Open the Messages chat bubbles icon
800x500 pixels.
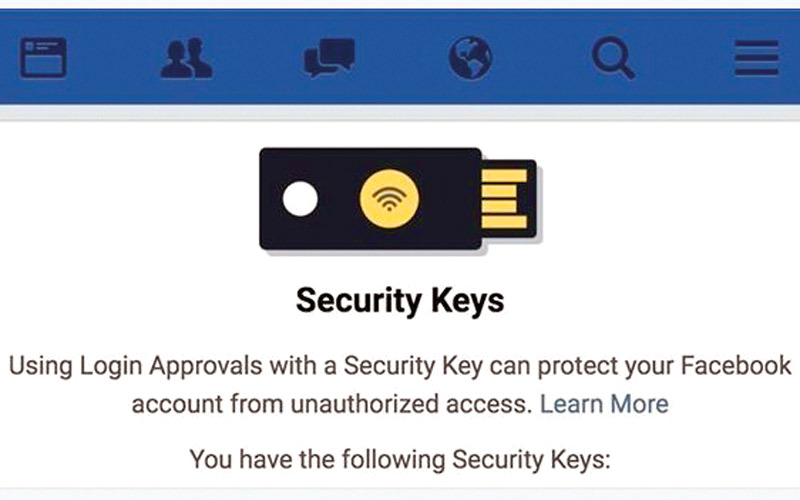[328, 58]
